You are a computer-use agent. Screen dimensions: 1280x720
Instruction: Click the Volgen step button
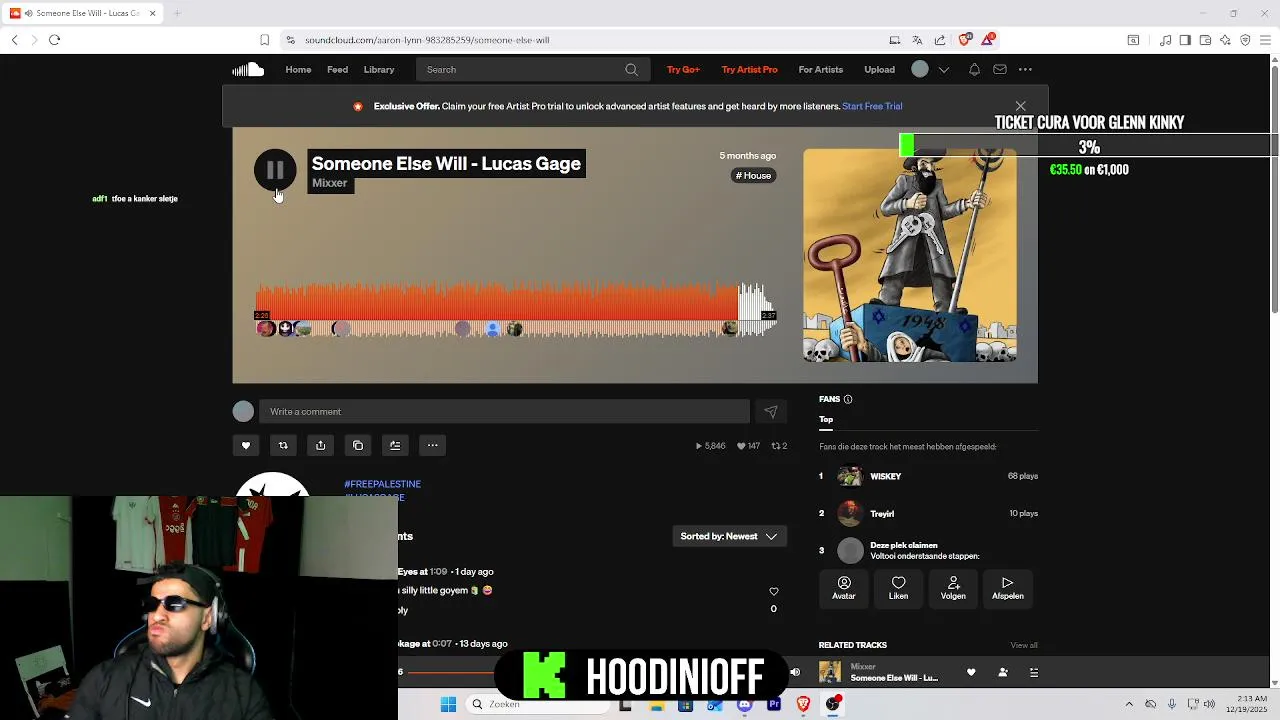coord(953,587)
